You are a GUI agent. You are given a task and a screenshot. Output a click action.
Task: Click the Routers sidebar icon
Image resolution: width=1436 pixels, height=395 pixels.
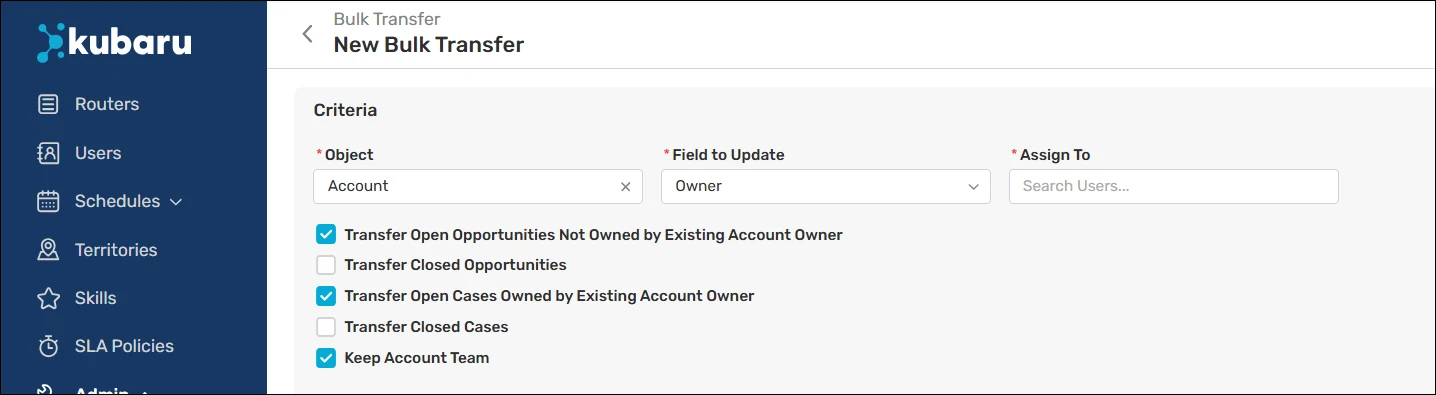(x=48, y=104)
